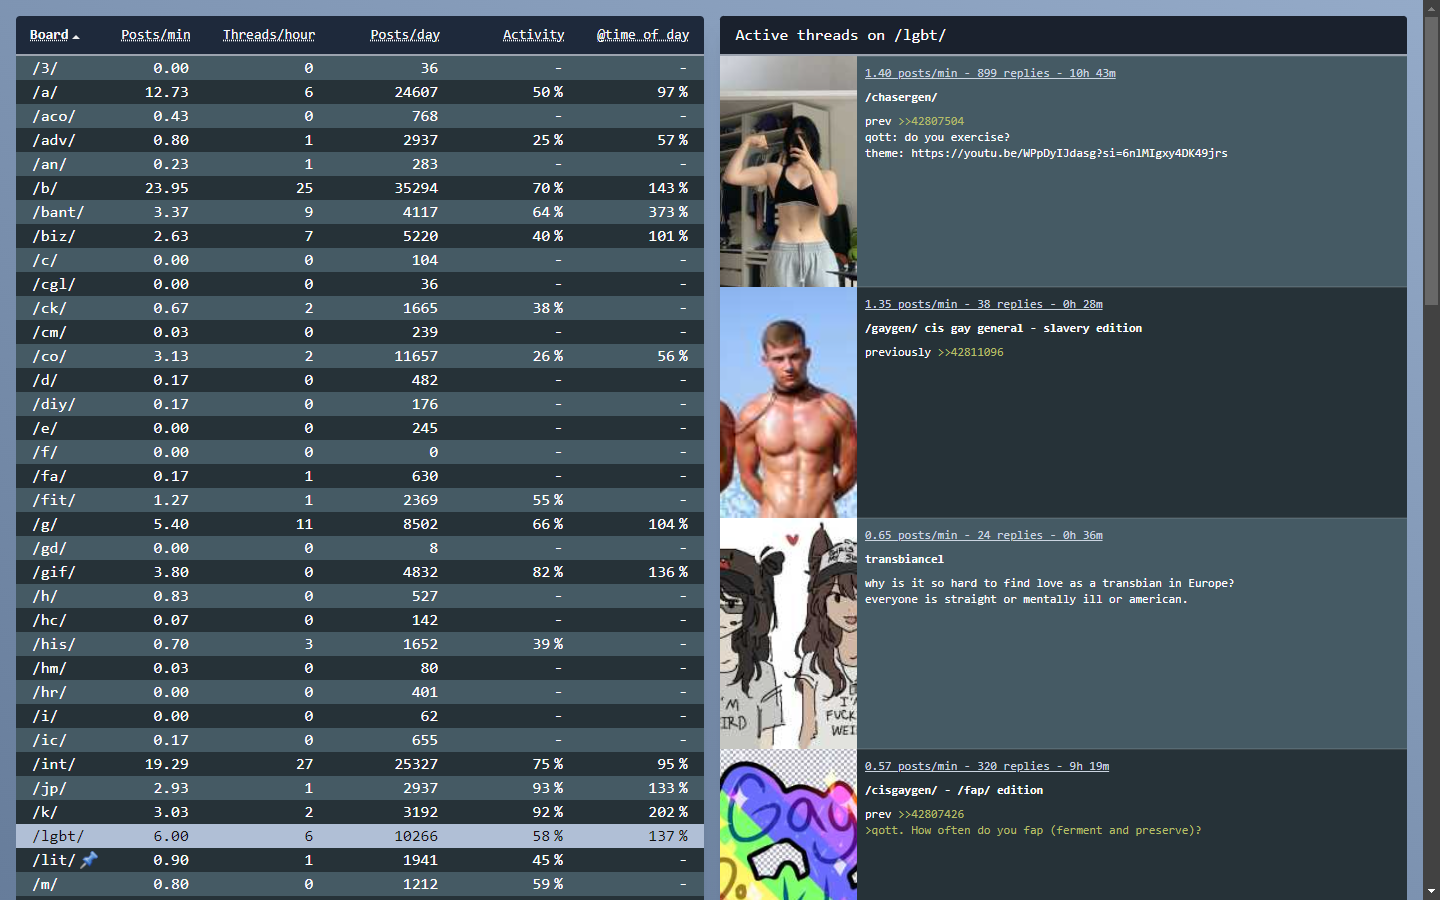This screenshot has width=1440, height=900.
Task: Select the highlighted /lgbt/ board row
Action: 360,836
